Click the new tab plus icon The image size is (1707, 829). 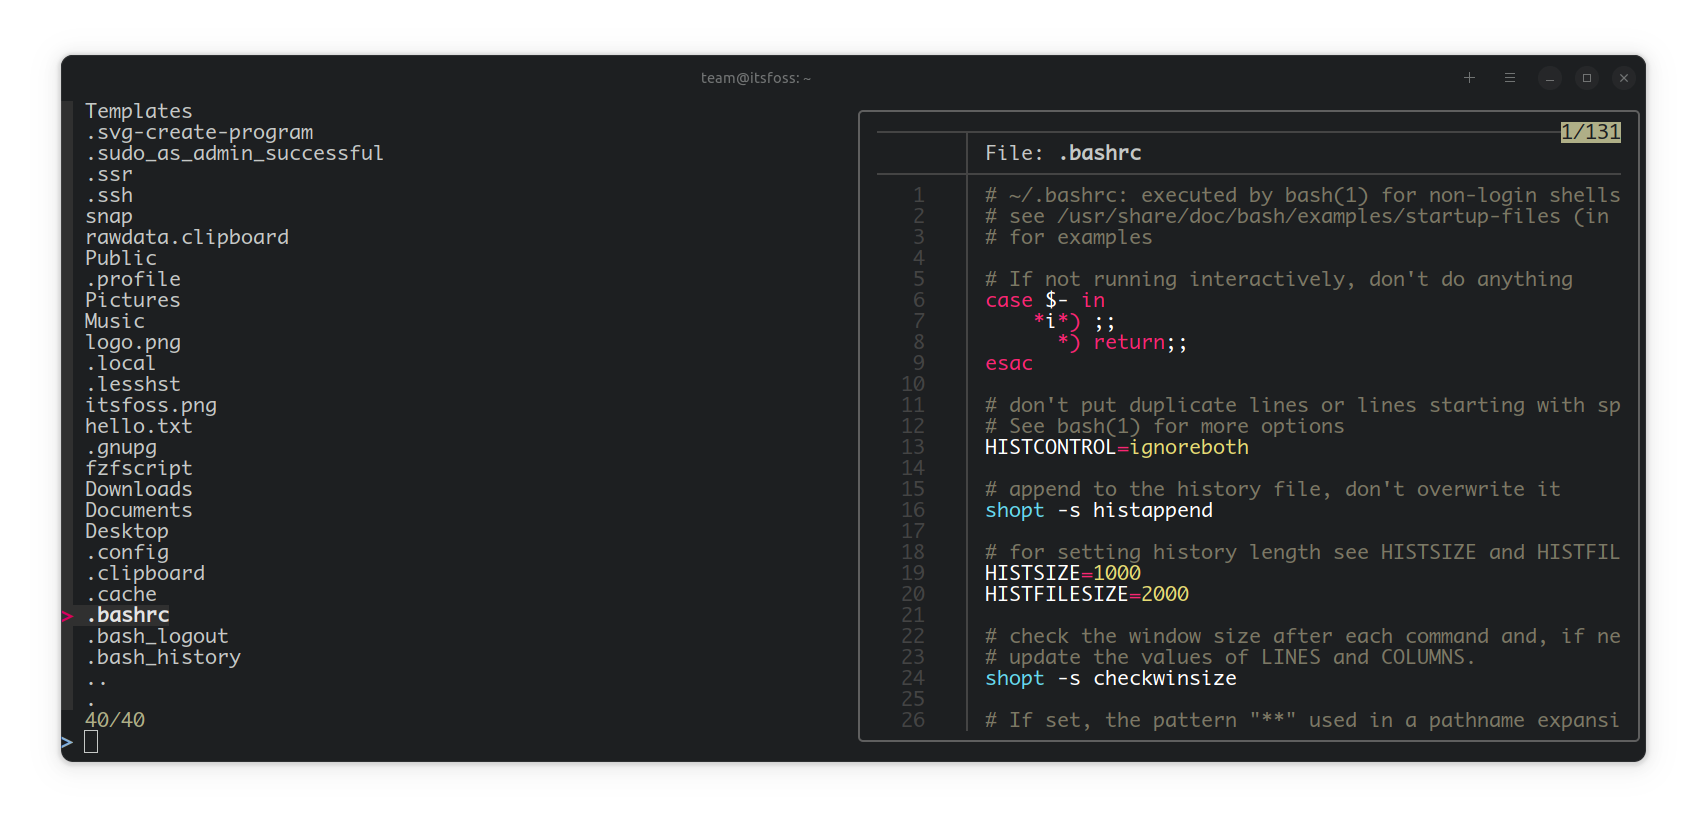point(1469,78)
